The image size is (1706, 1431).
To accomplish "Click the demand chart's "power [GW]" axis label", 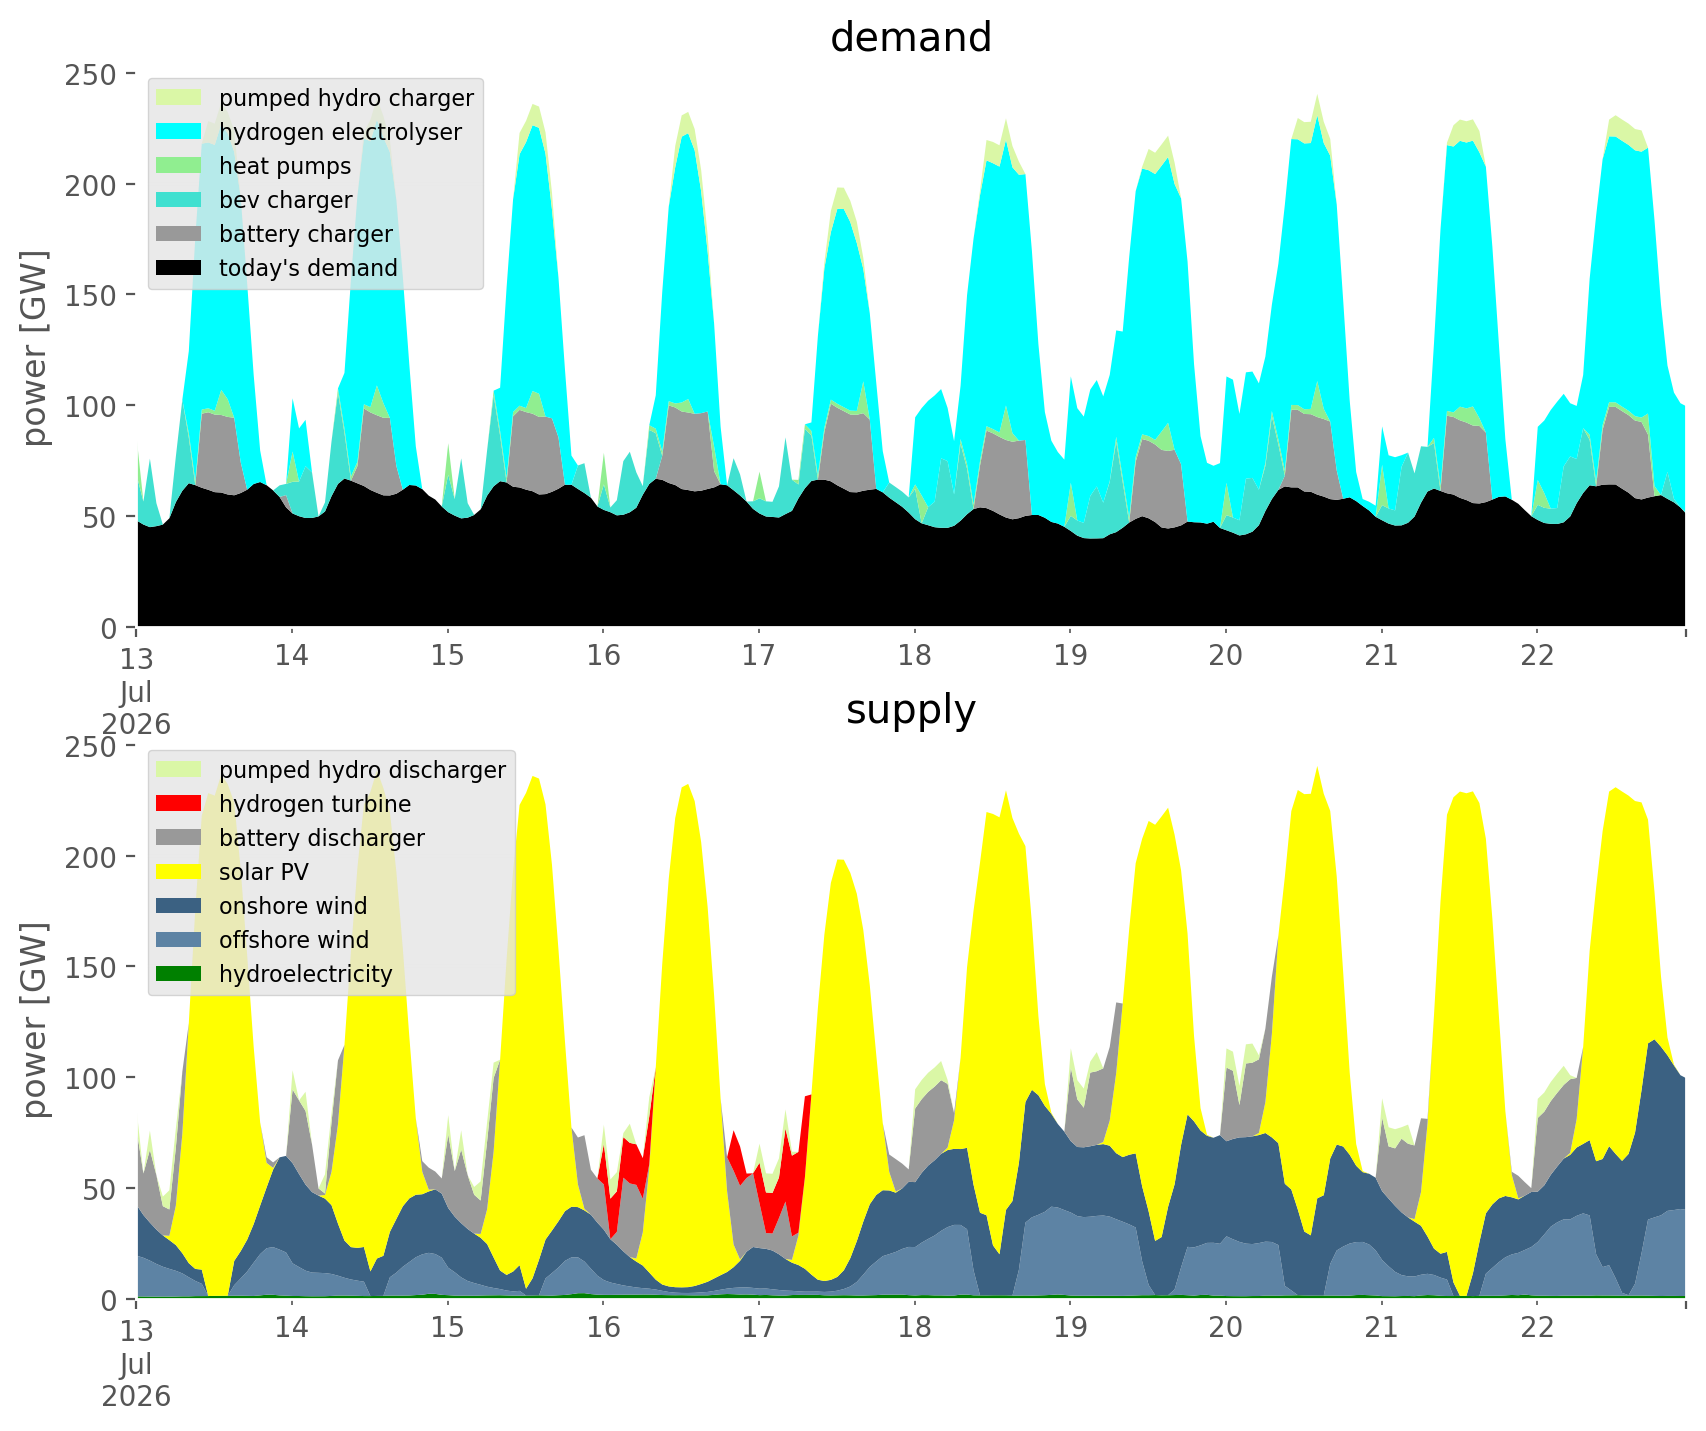I will pyautogui.click(x=36, y=349).
